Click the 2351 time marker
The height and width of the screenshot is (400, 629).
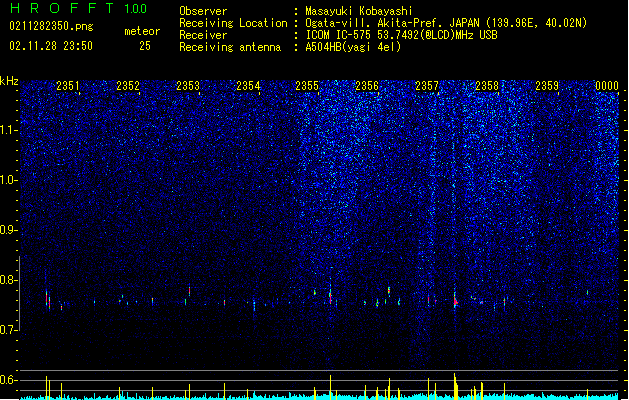click(x=68, y=86)
